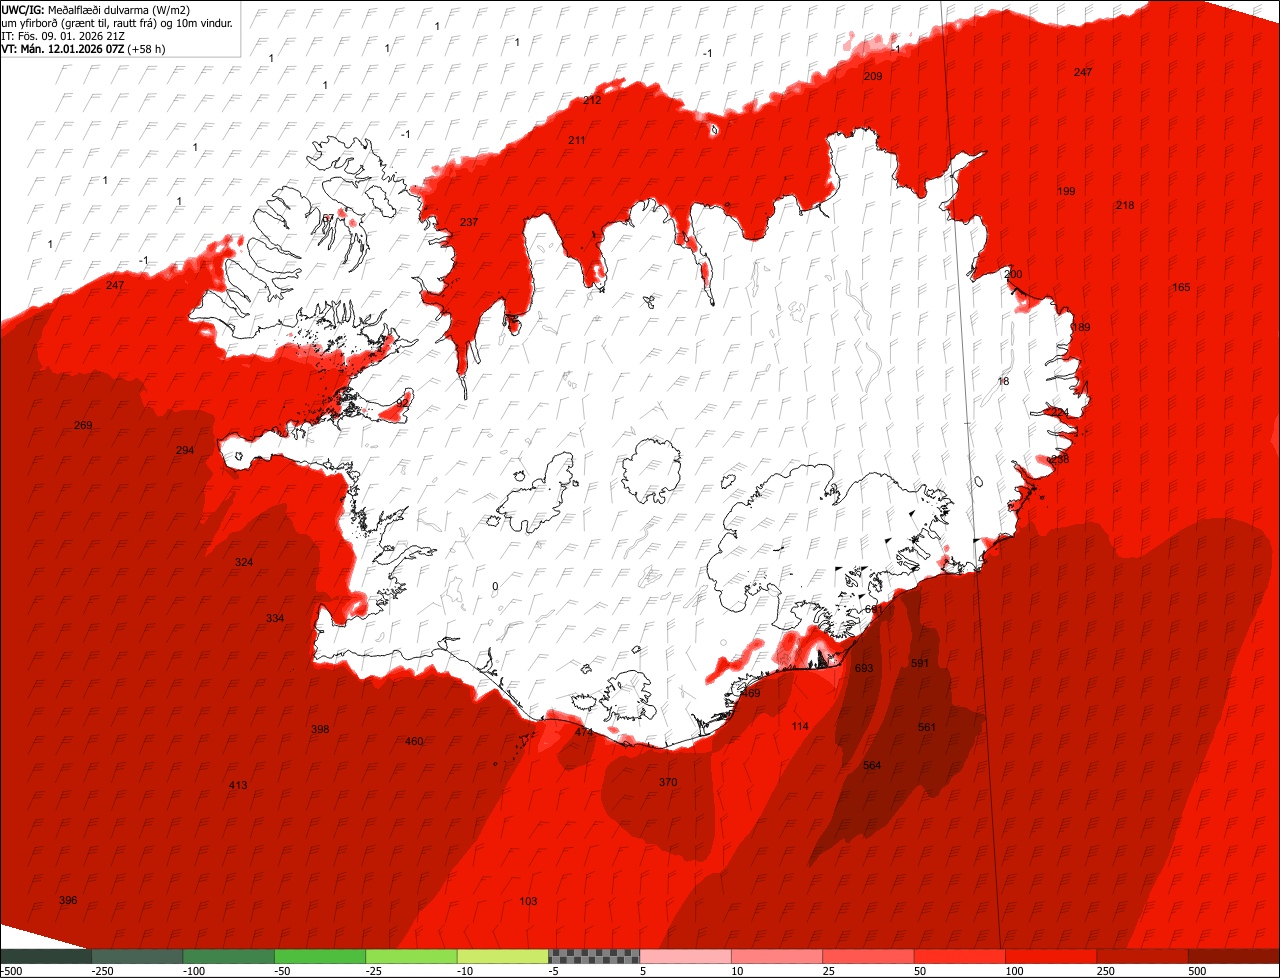Viewport: 1280px width, 978px height.
Task: Click the dark green swatch between -500 and -250
Action: coord(46,956)
